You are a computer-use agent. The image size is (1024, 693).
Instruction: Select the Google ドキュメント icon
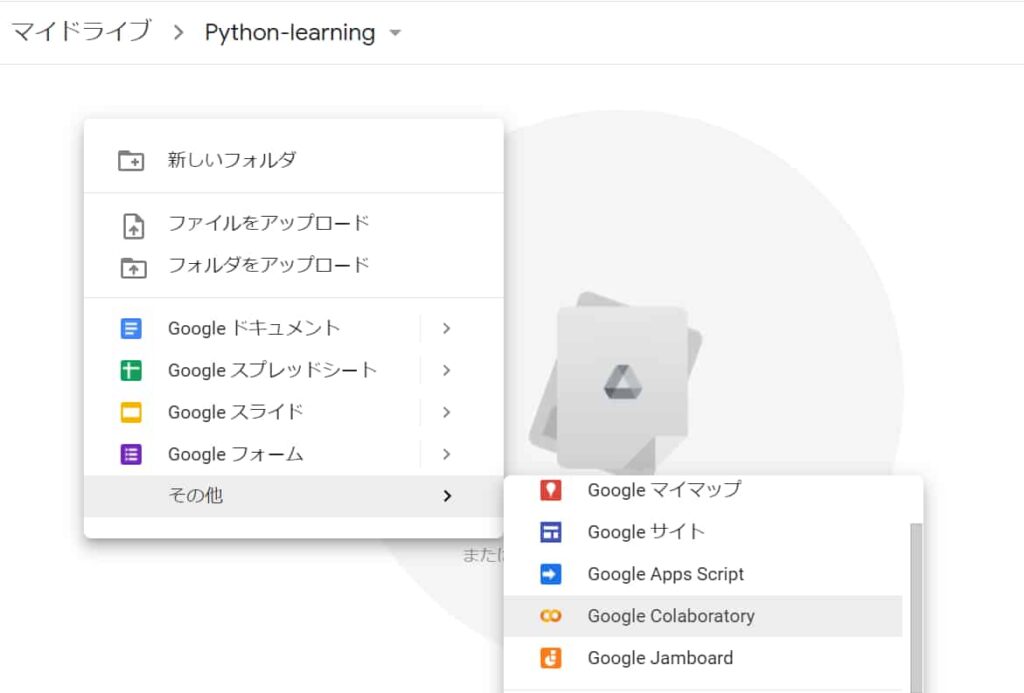click(x=131, y=328)
